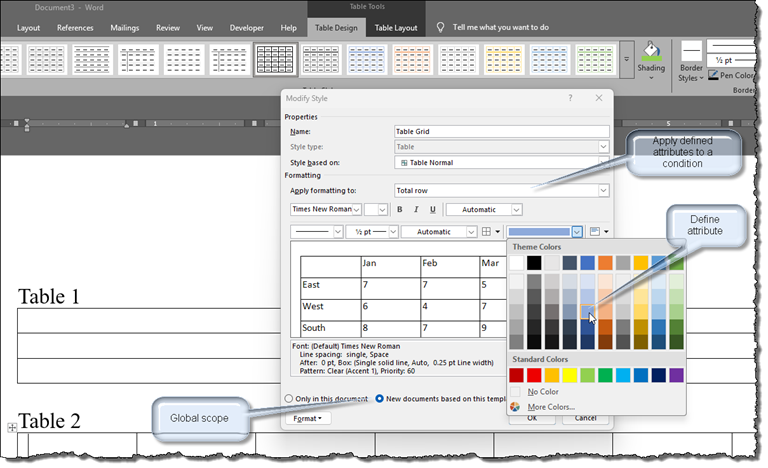Switch to the Table Layout tab
This screenshot has width=768, height=468.
[x=396, y=28]
